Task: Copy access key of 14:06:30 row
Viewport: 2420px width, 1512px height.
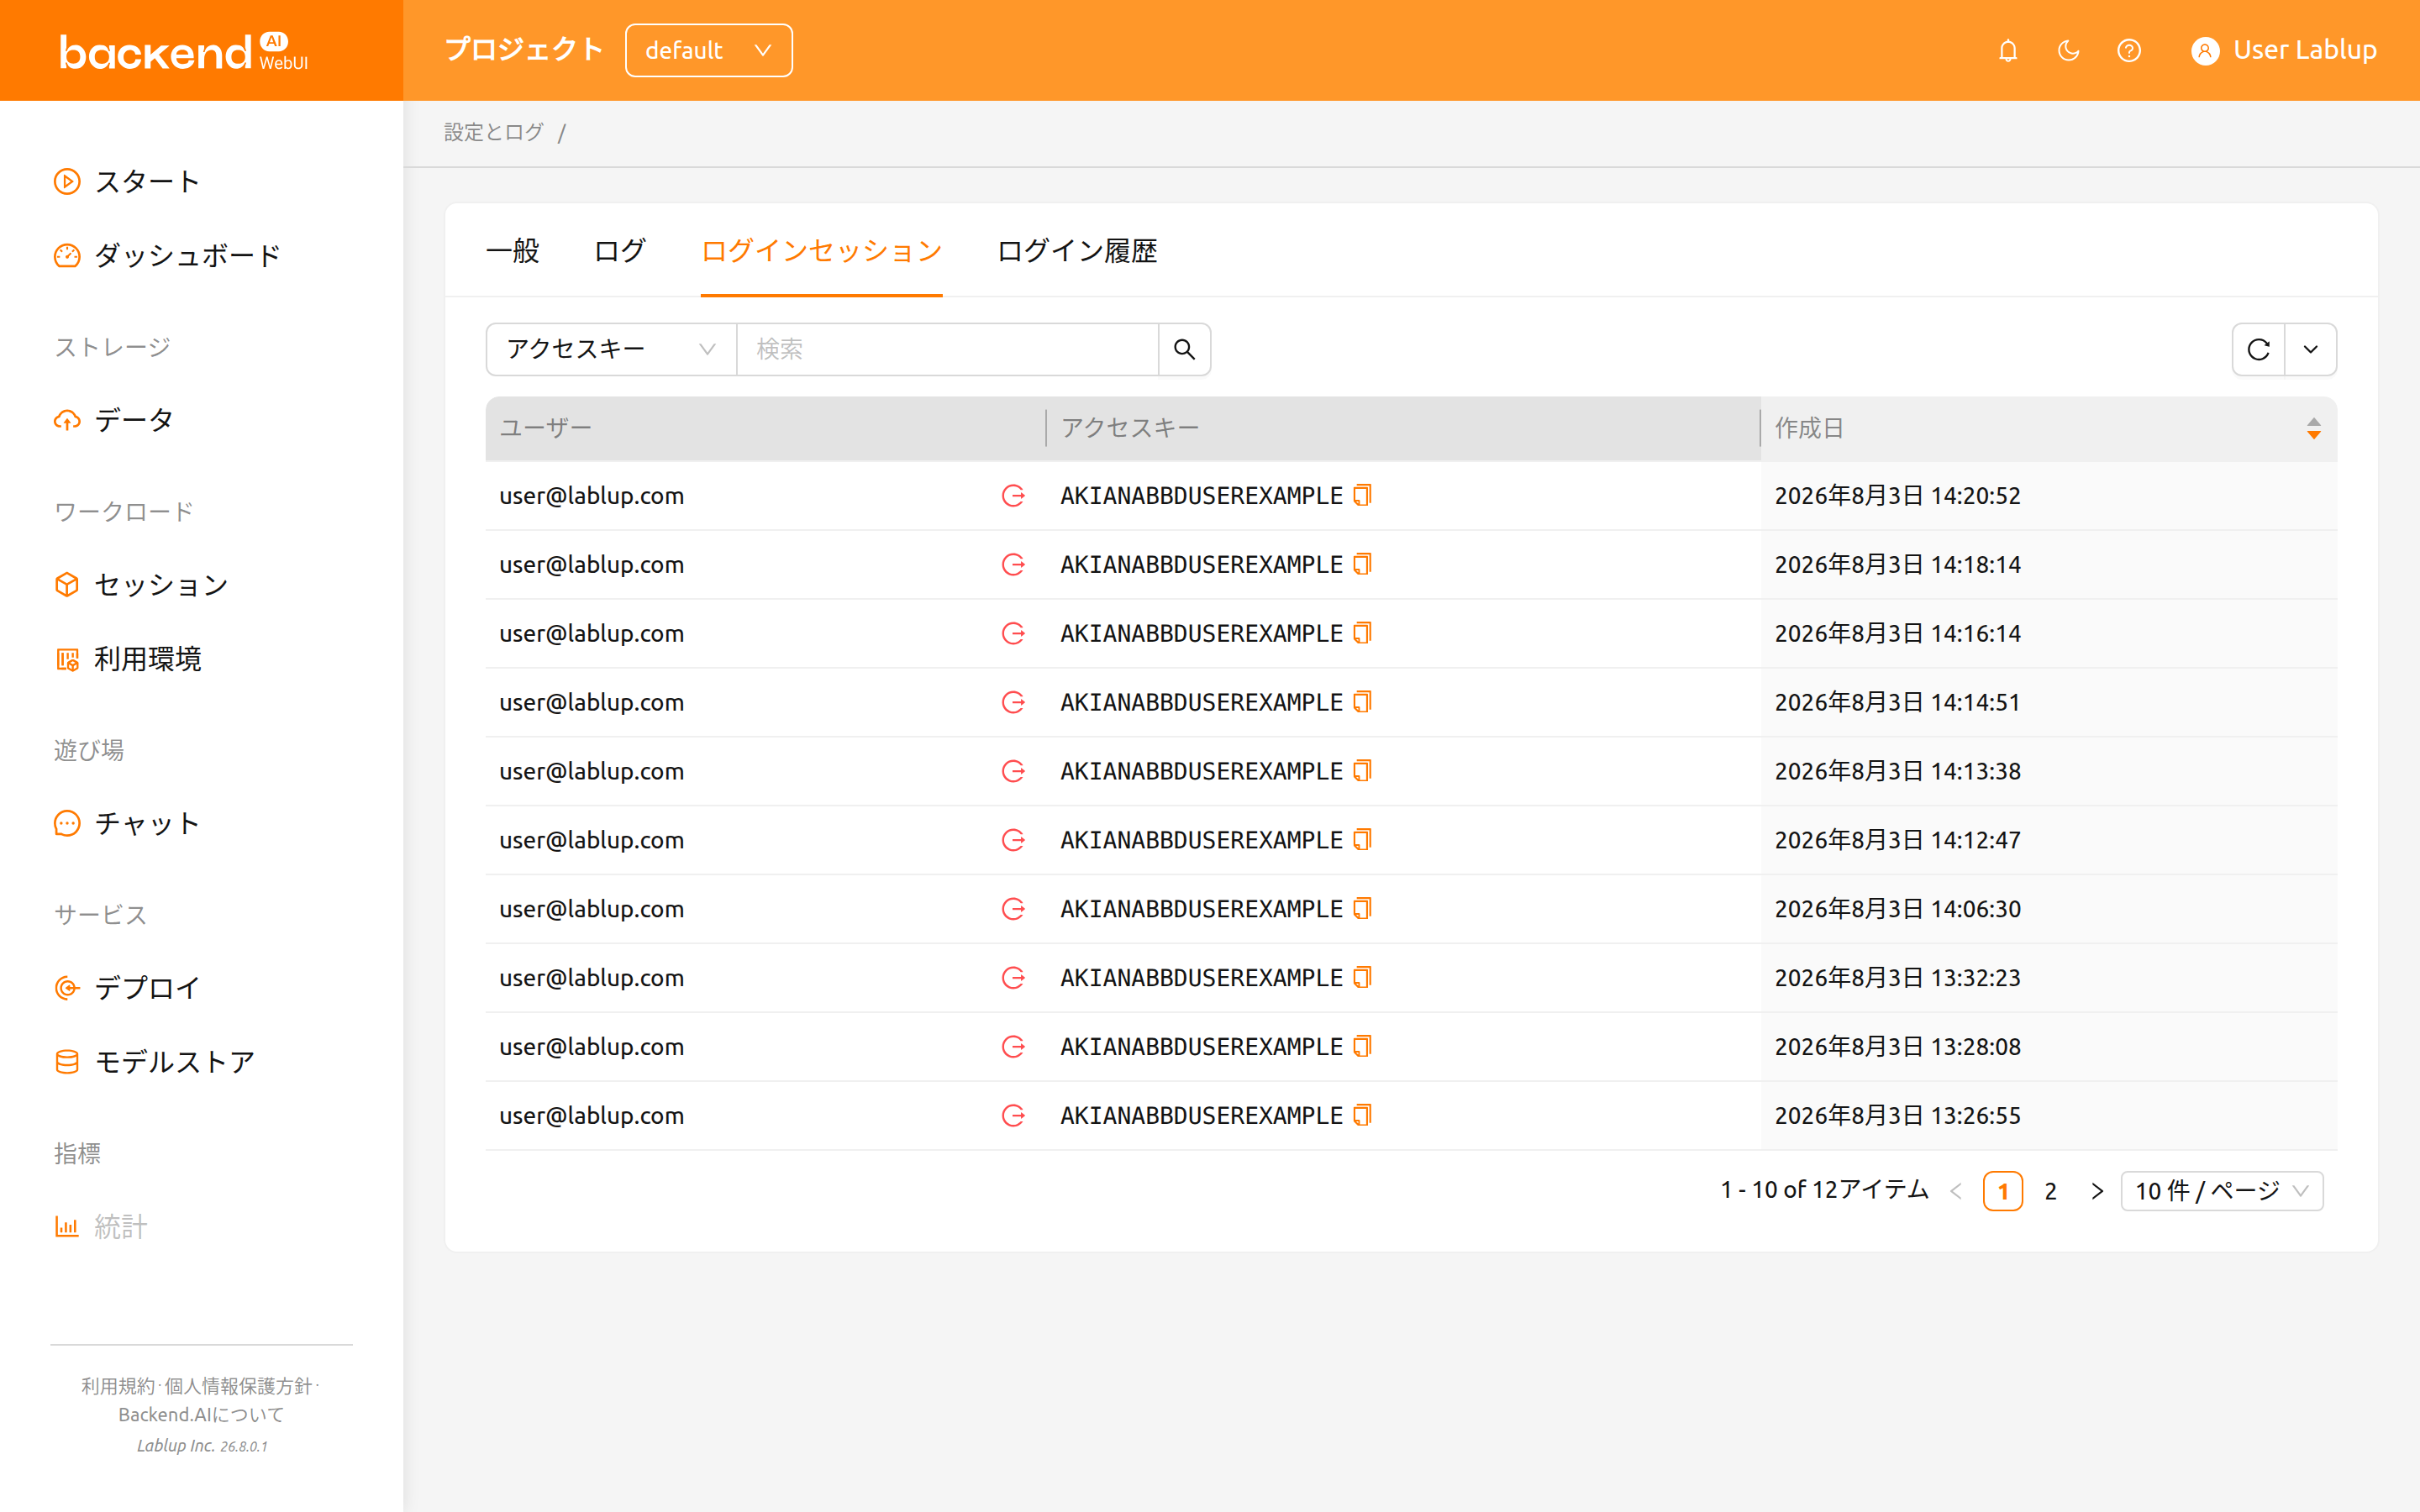Action: 1362,908
